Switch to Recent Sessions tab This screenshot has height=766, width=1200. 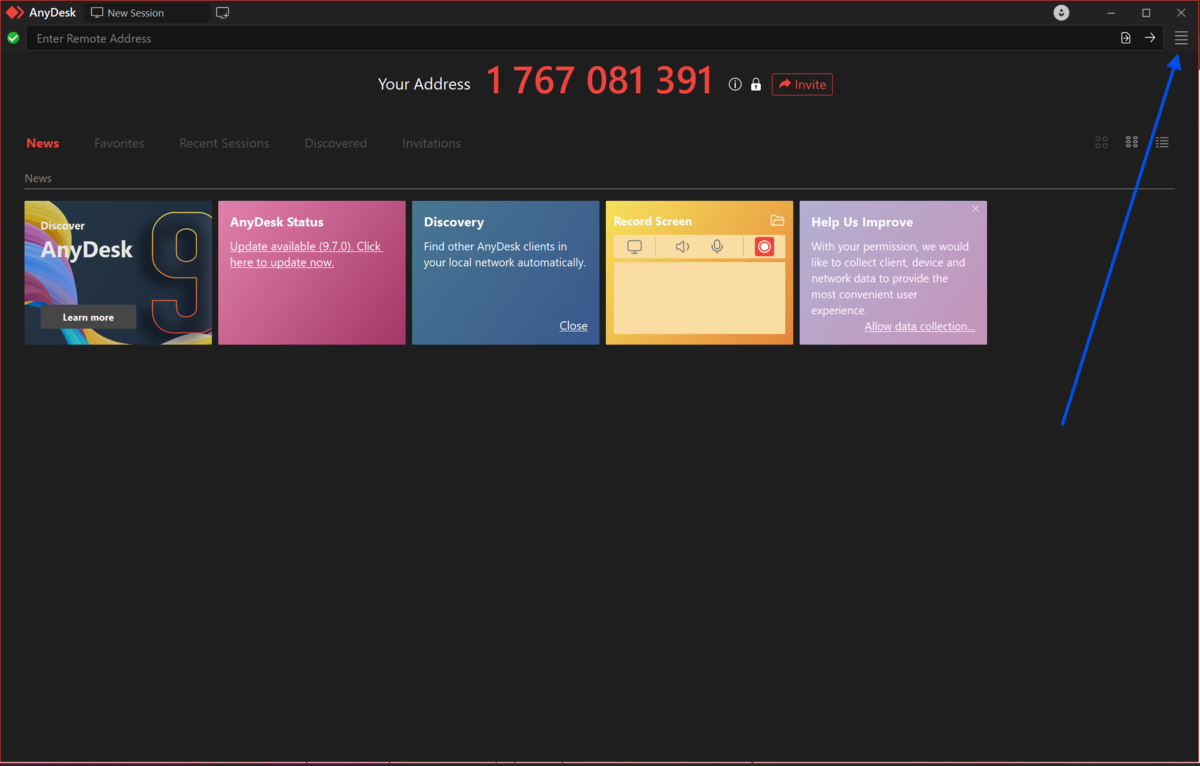click(x=224, y=143)
